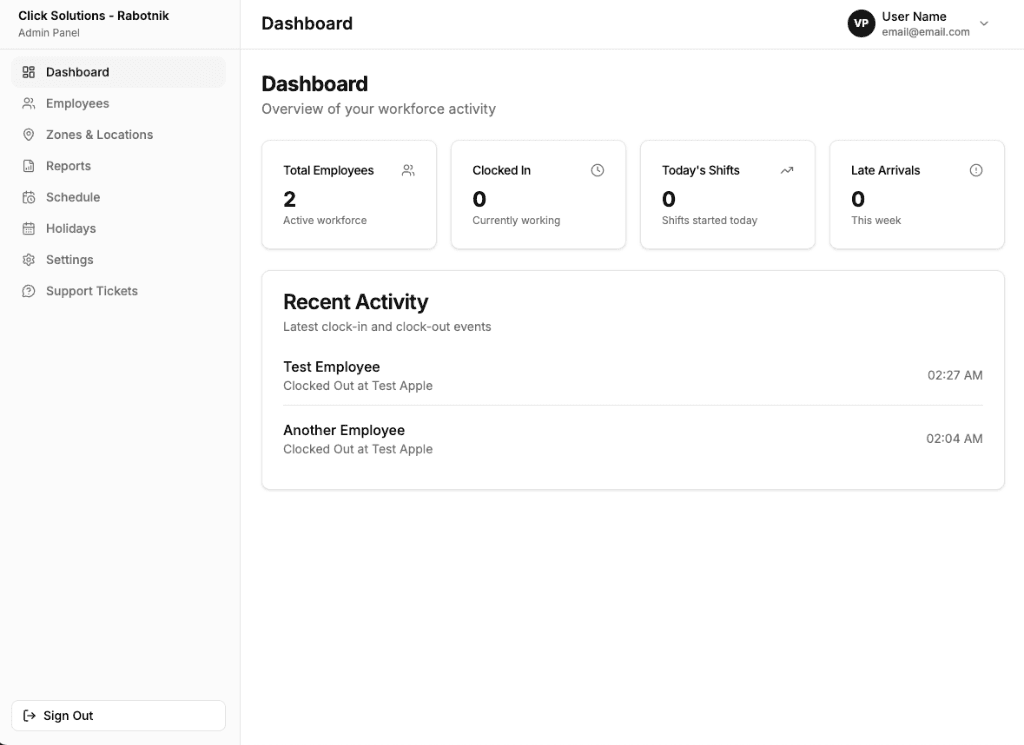Image resolution: width=1024 pixels, height=745 pixels.
Task: Open the Employees menu entry
Action: pos(76,103)
